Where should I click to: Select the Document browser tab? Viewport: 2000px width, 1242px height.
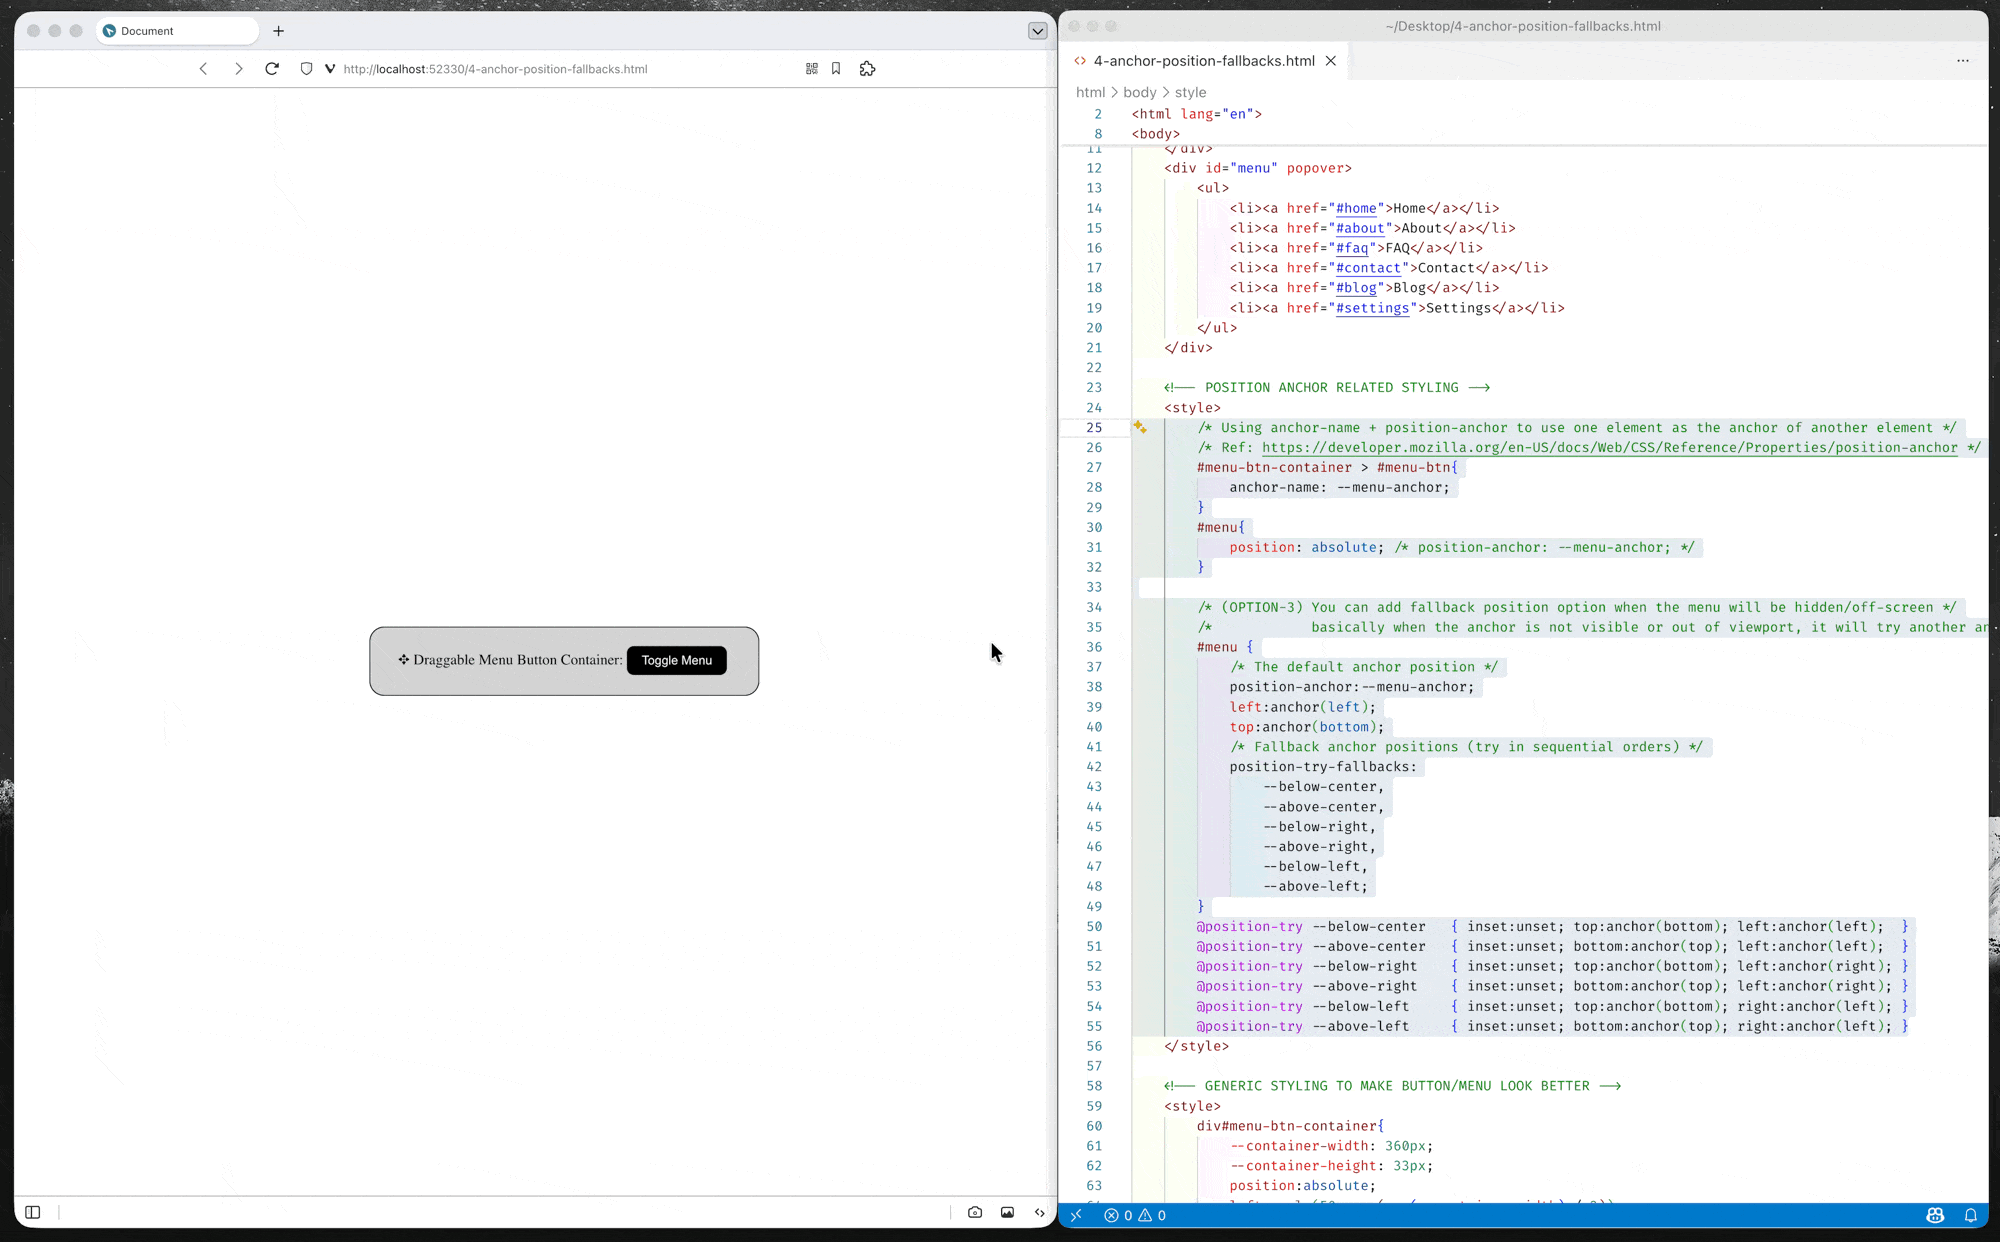pos(176,31)
